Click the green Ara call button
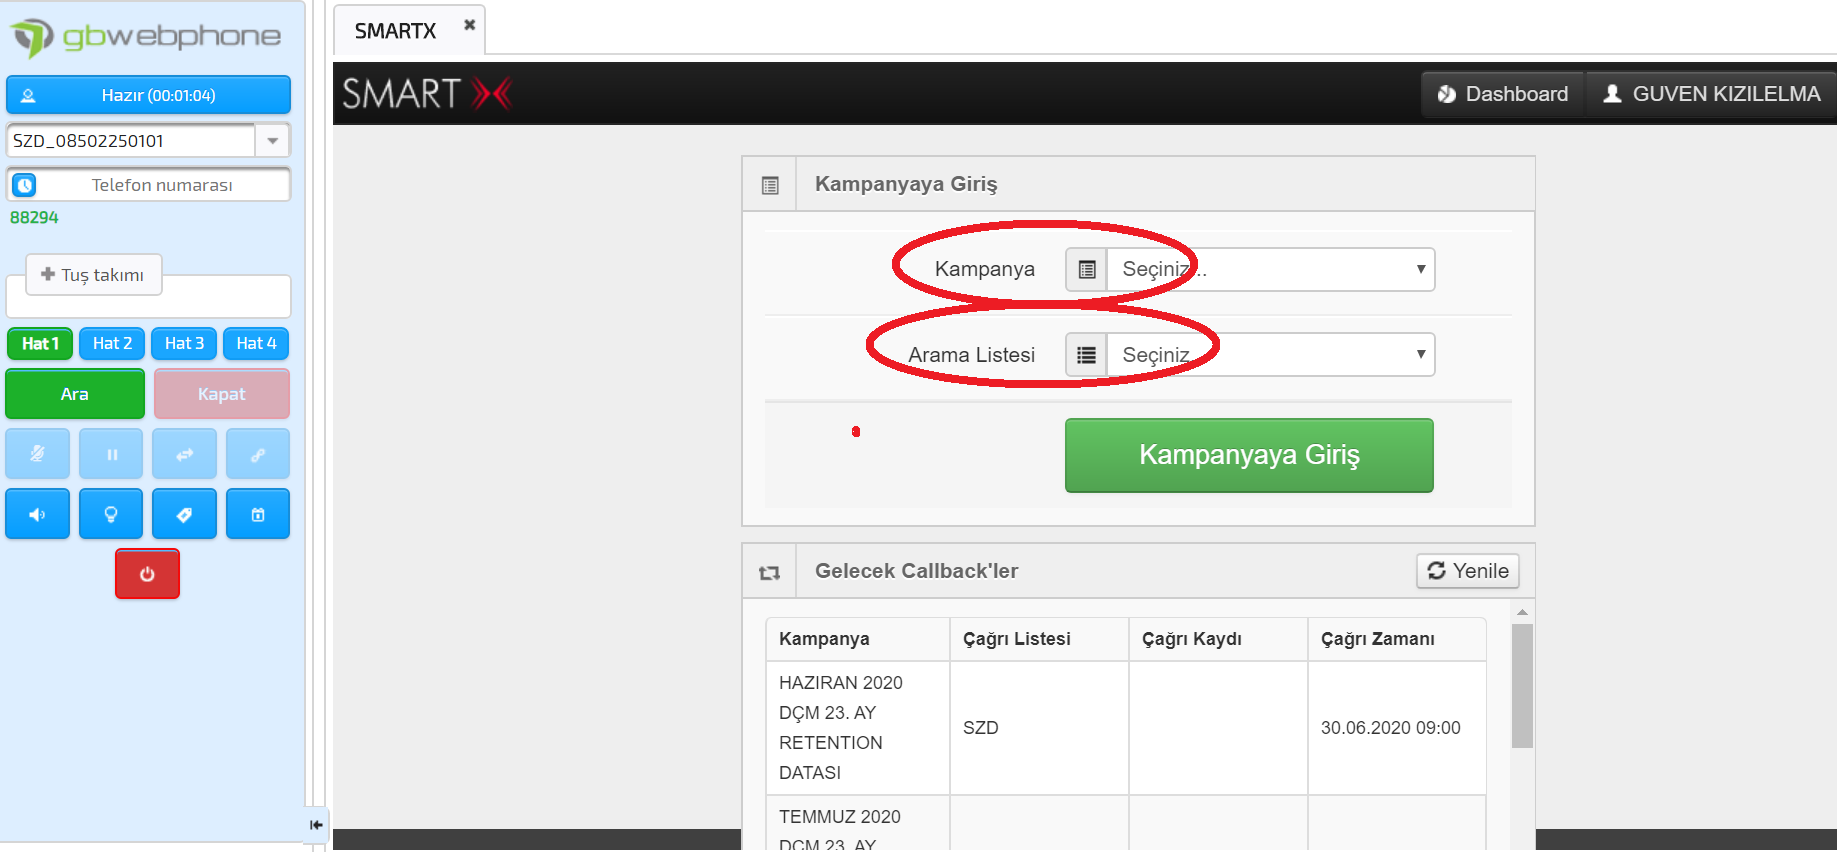 point(75,394)
